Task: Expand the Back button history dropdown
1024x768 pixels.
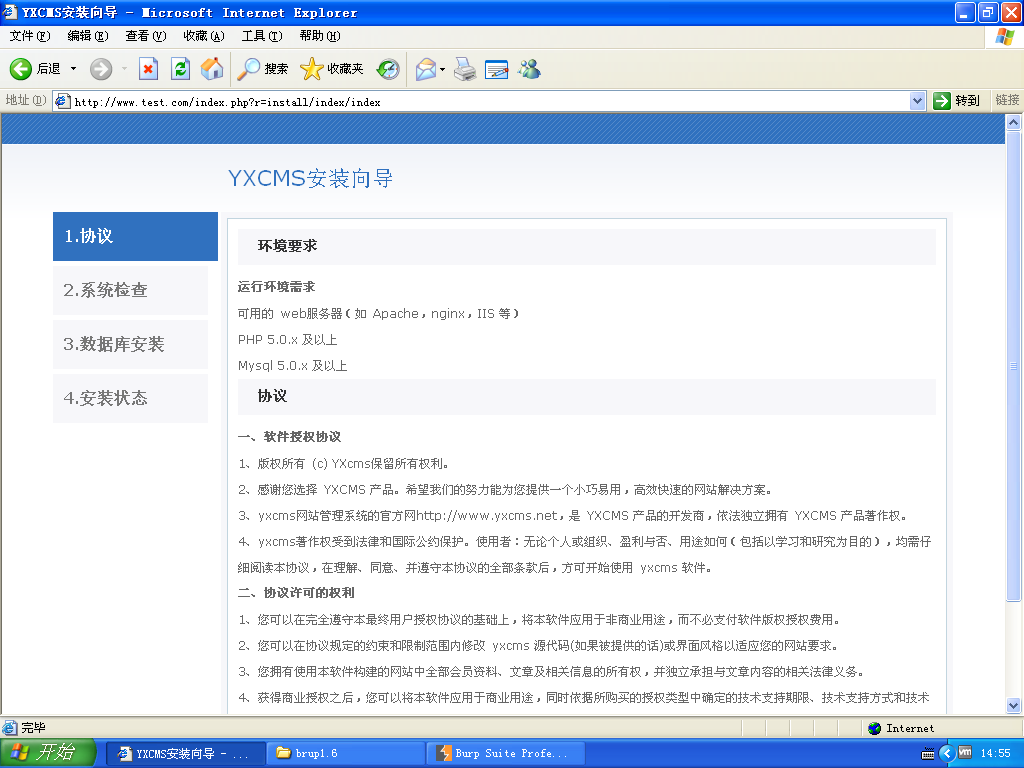Action: pos(73,69)
